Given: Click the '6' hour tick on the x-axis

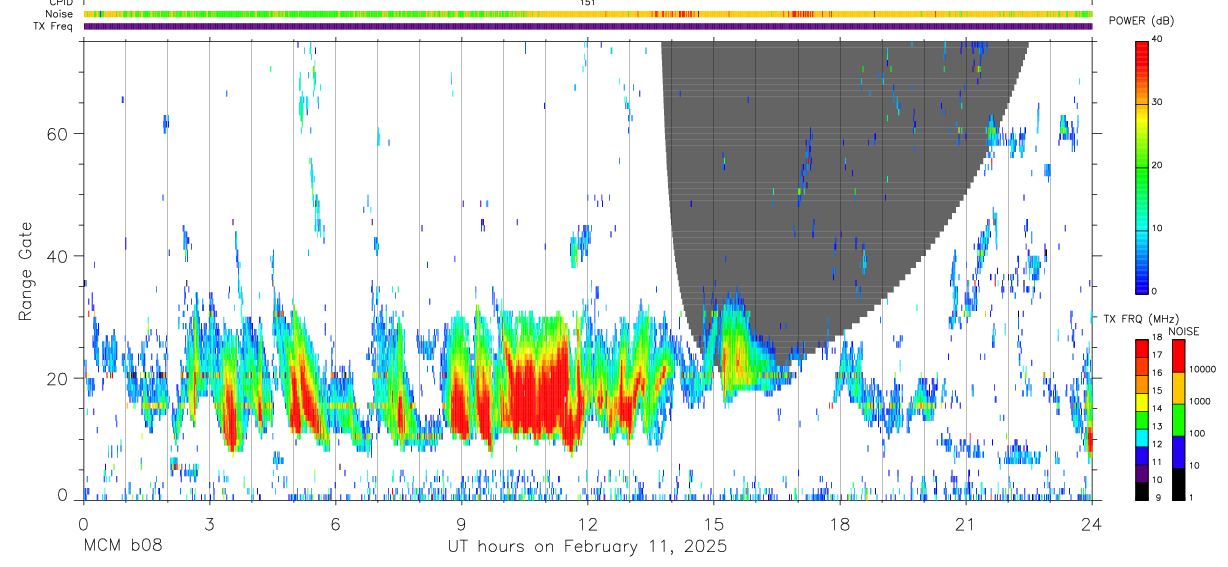Looking at the screenshot, I should point(336,524).
